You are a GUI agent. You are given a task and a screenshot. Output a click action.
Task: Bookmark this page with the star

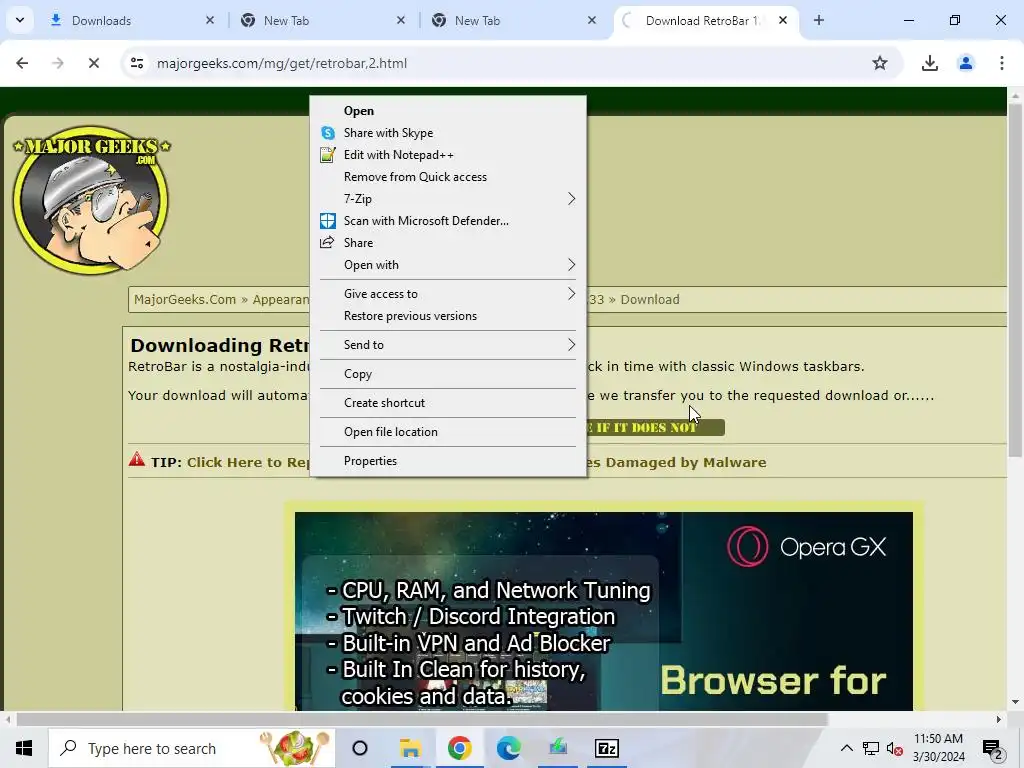pos(880,63)
